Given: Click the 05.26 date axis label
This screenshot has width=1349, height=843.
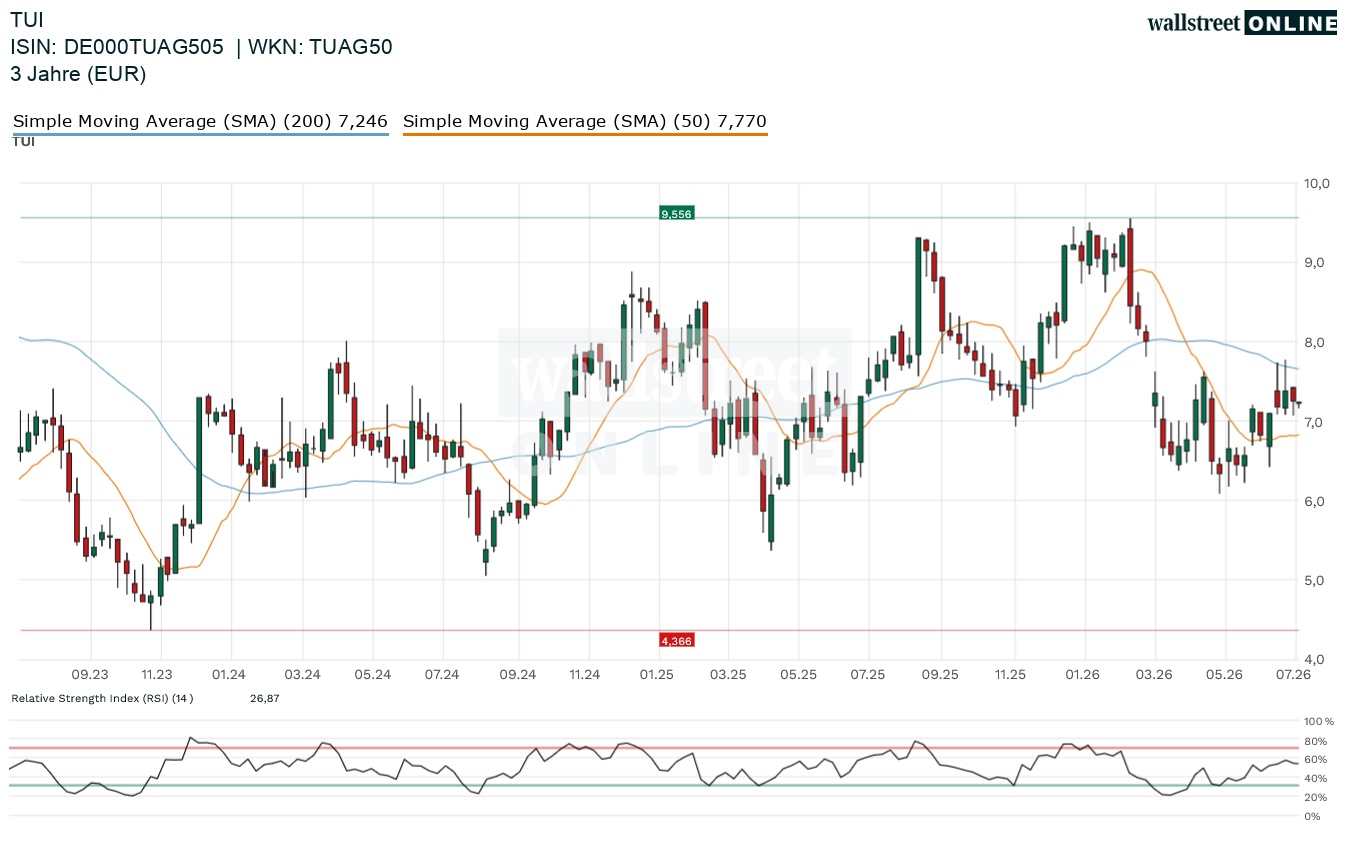Looking at the screenshot, I should pos(1224,675).
